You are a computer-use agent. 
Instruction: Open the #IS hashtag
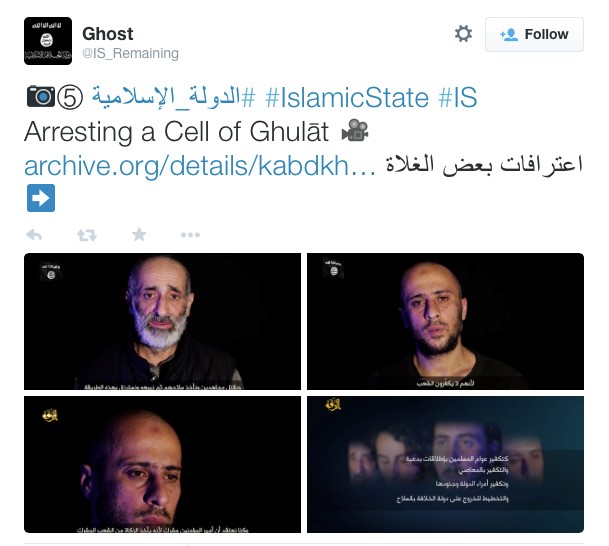pos(458,97)
